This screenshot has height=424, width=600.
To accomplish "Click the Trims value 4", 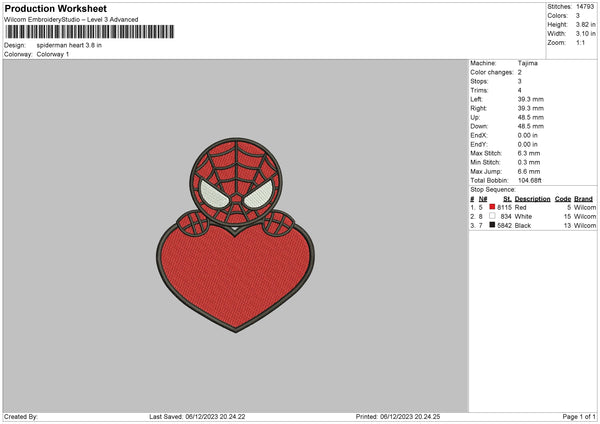I will tap(520, 90).
